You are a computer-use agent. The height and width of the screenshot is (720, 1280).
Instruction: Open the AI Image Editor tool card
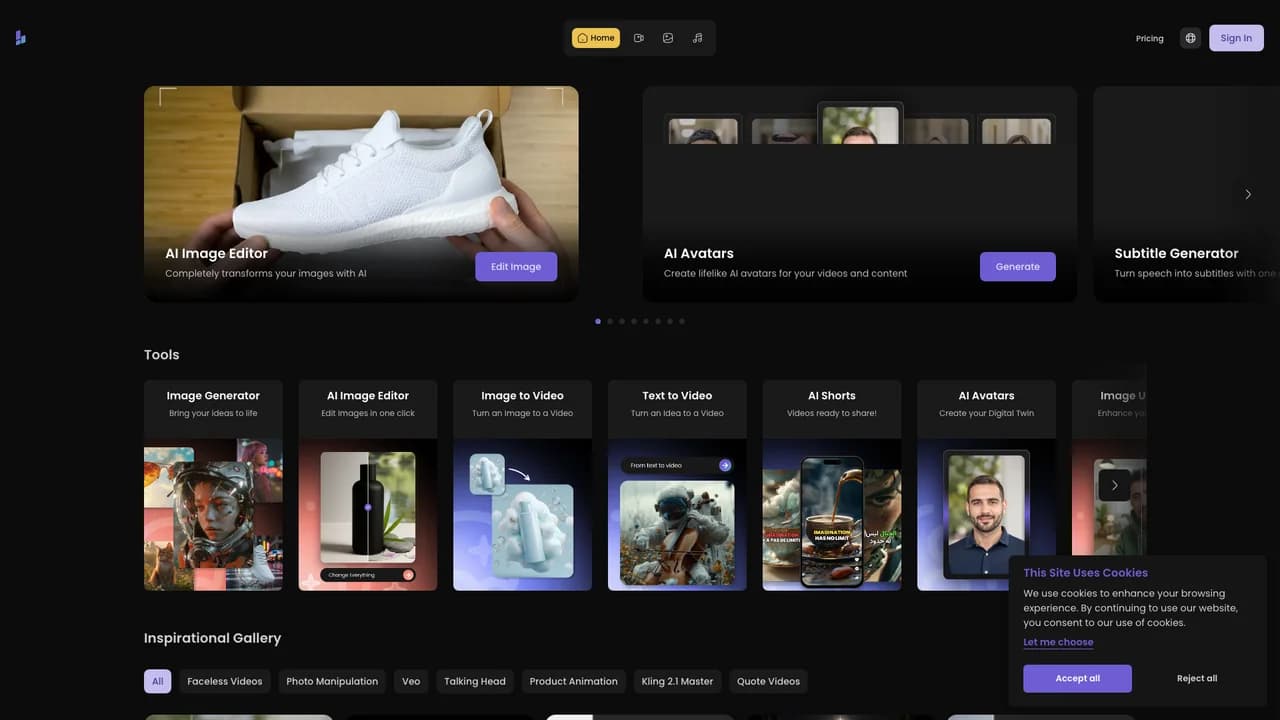(x=368, y=485)
